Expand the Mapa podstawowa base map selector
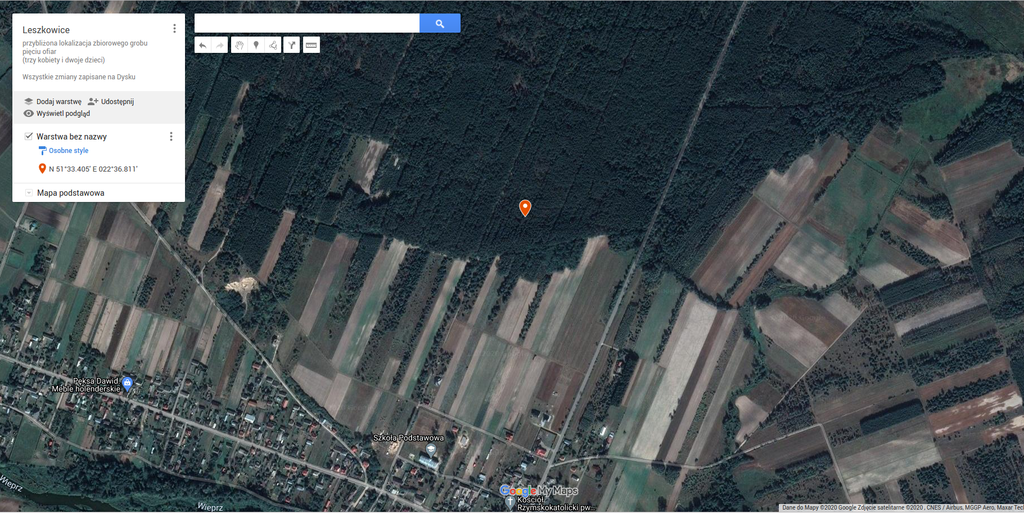 [x=28, y=192]
